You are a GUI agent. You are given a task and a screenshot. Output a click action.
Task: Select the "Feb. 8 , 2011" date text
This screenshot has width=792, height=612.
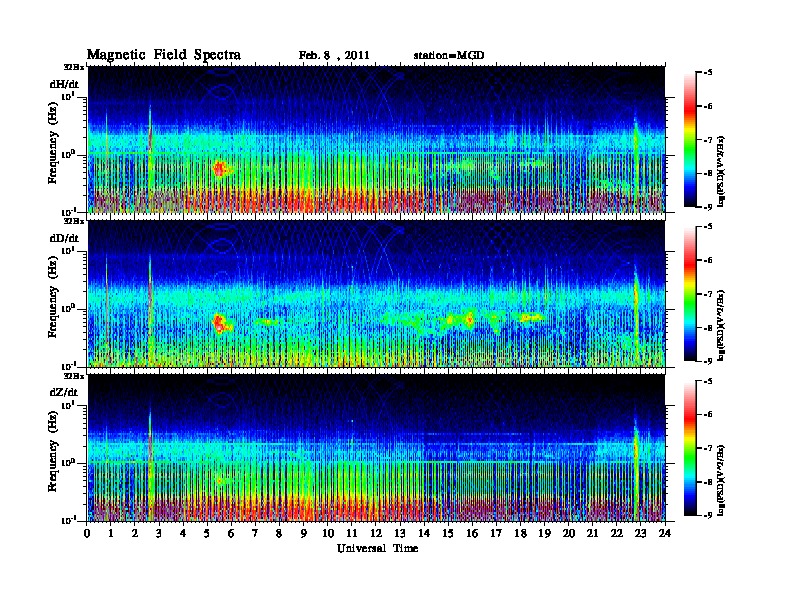click(x=334, y=56)
